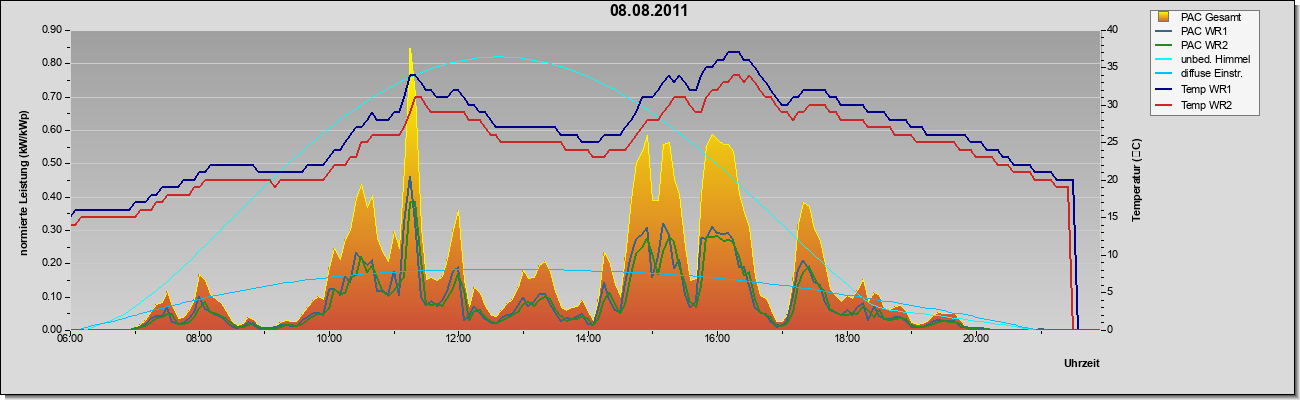Screen dimensions: 1300x400
Task: Click the 10:00 time axis label
Action: click(328, 339)
